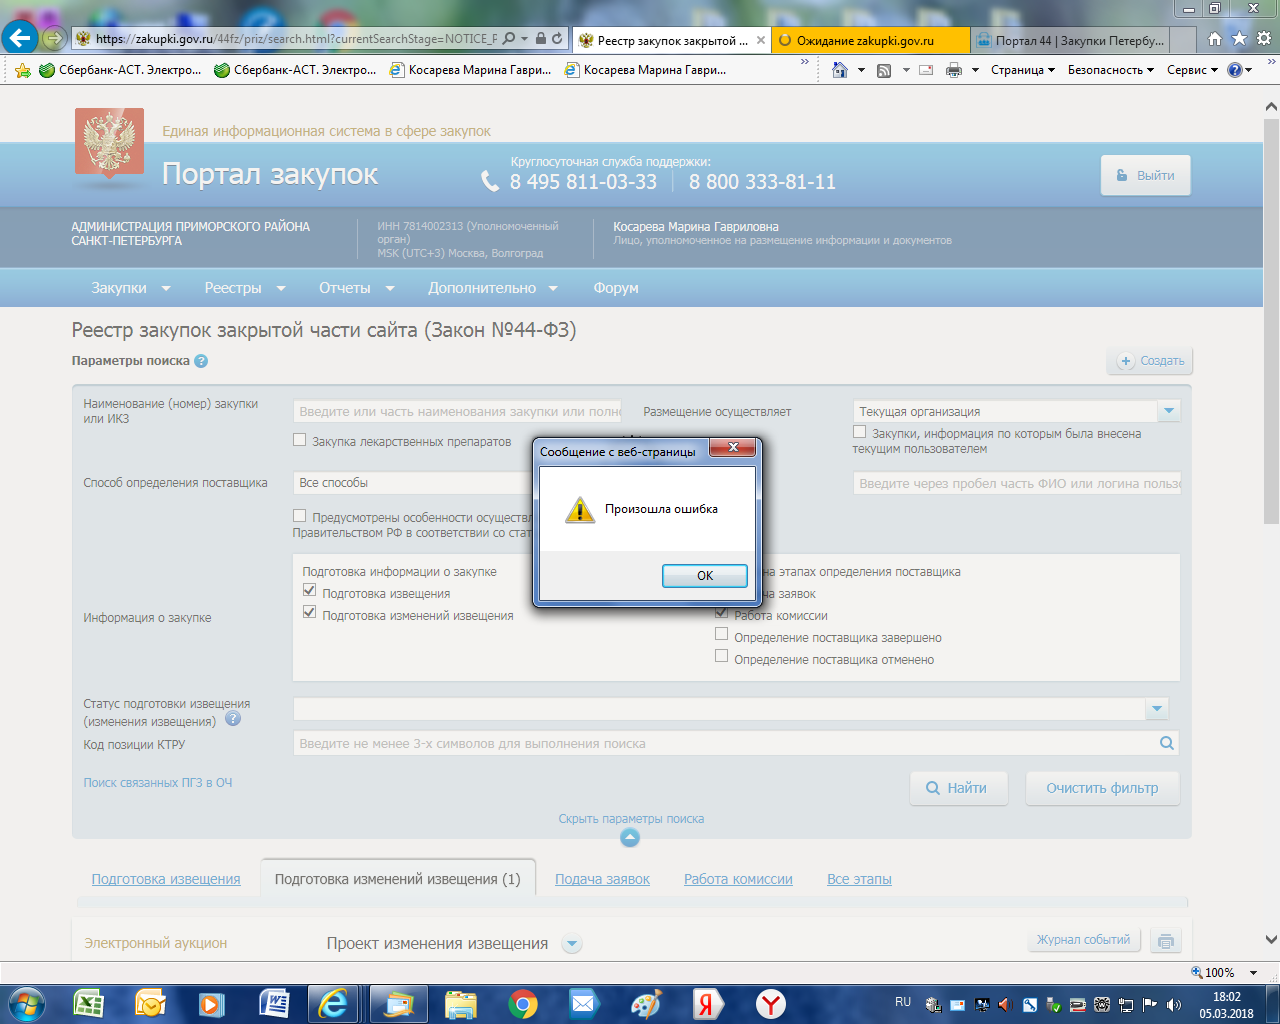Click Поиск связанных ПГЗ в ОЧ link
The image size is (1280, 1024).
click(x=158, y=783)
